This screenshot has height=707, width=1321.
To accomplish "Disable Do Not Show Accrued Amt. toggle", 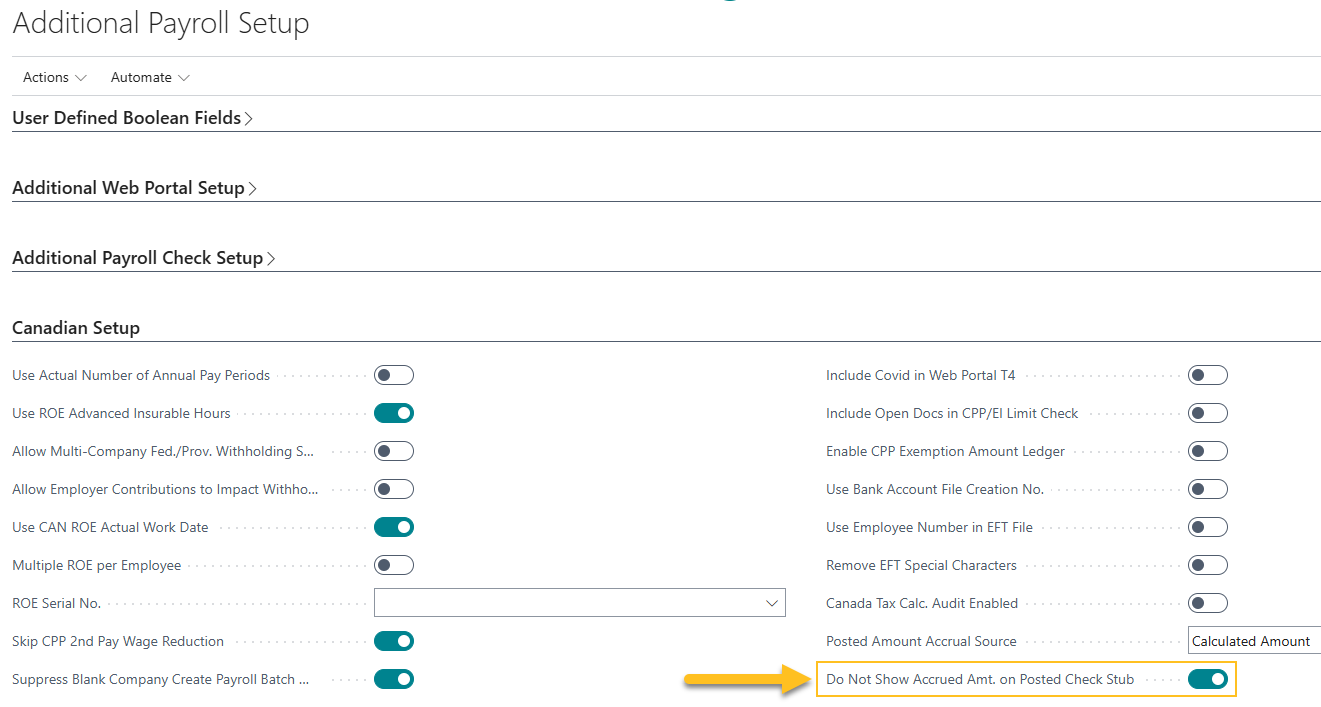I will (x=1207, y=679).
